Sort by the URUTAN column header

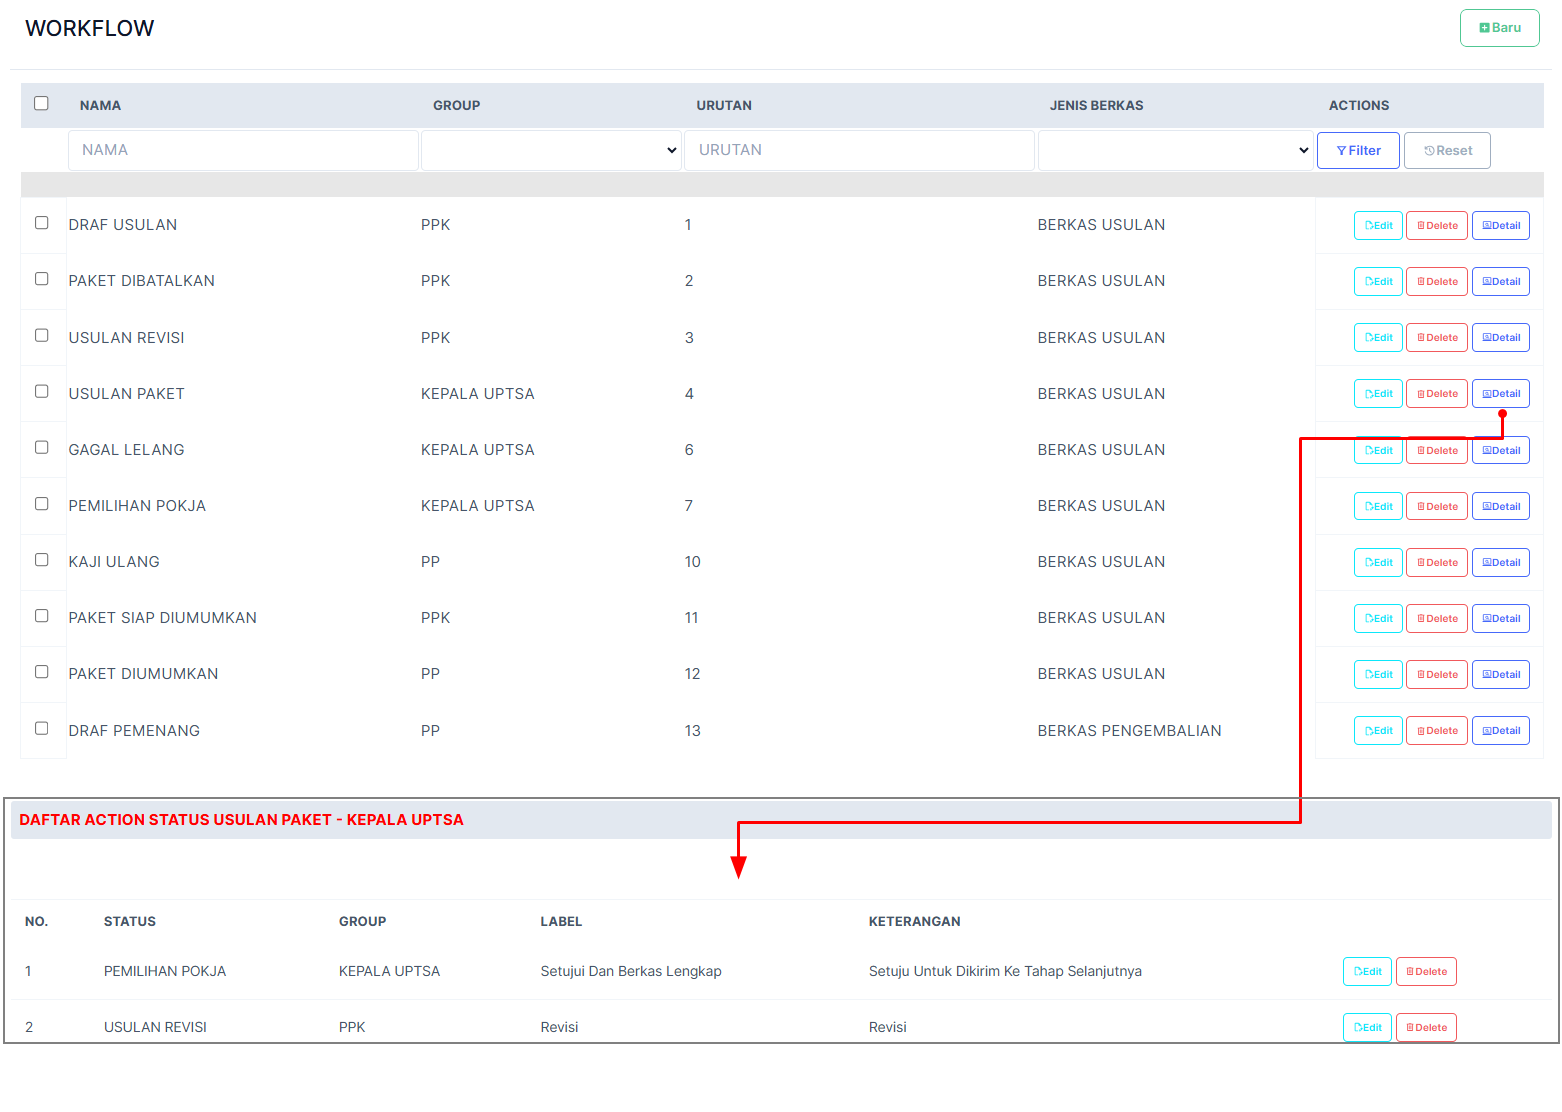pos(724,106)
